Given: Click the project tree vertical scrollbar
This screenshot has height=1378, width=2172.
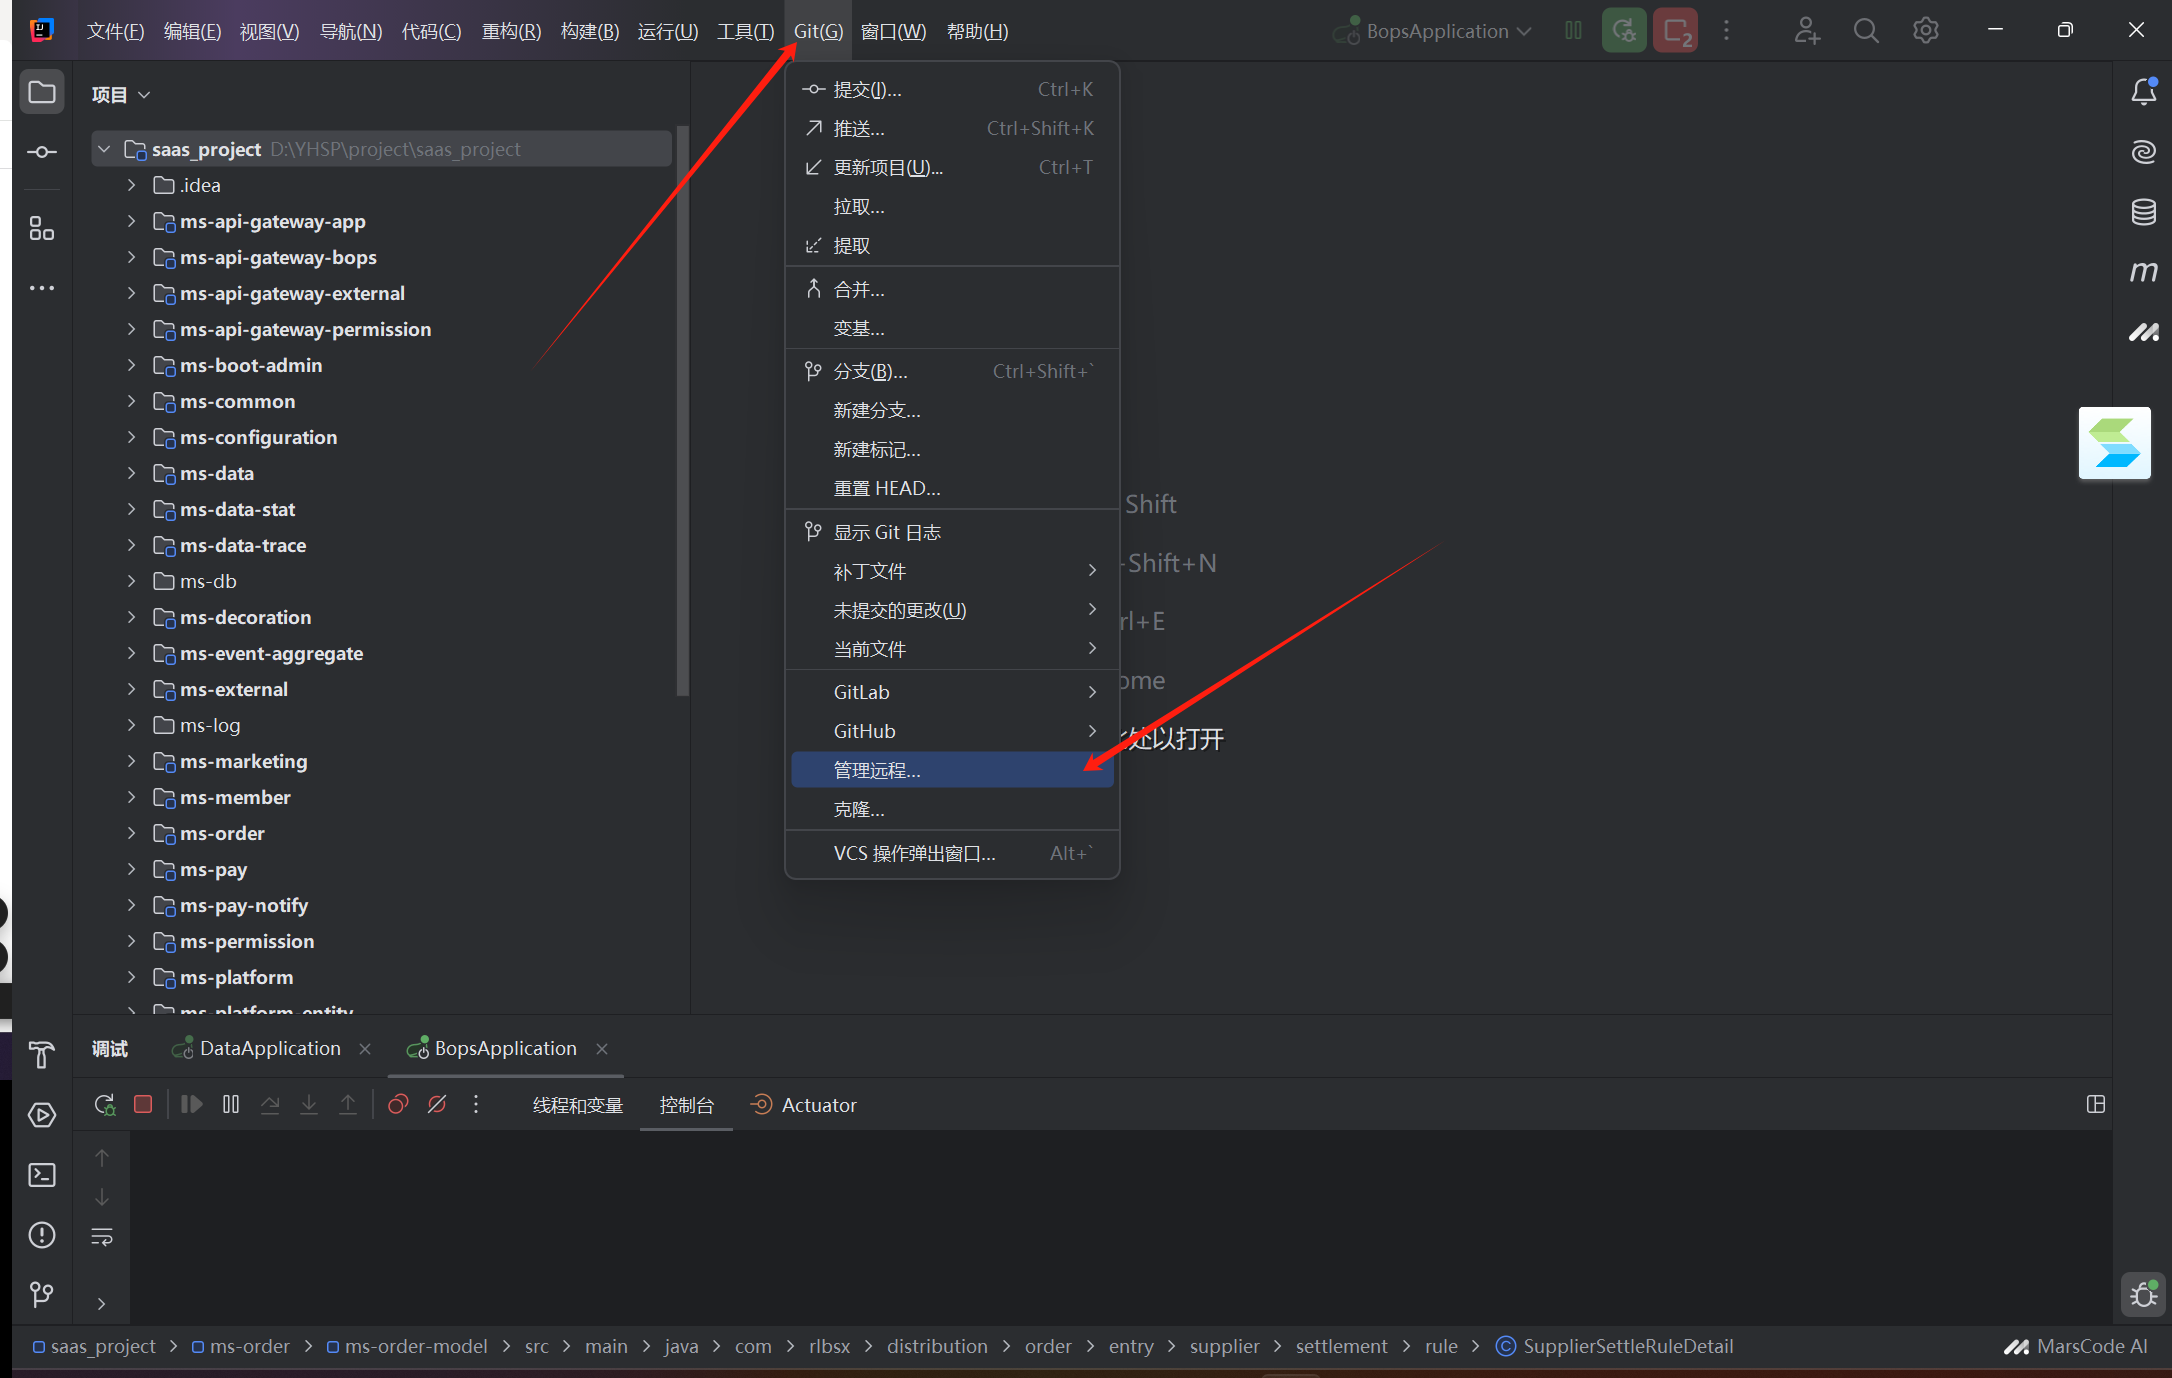Looking at the screenshot, I should pyautogui.click(x=683, y=410).
